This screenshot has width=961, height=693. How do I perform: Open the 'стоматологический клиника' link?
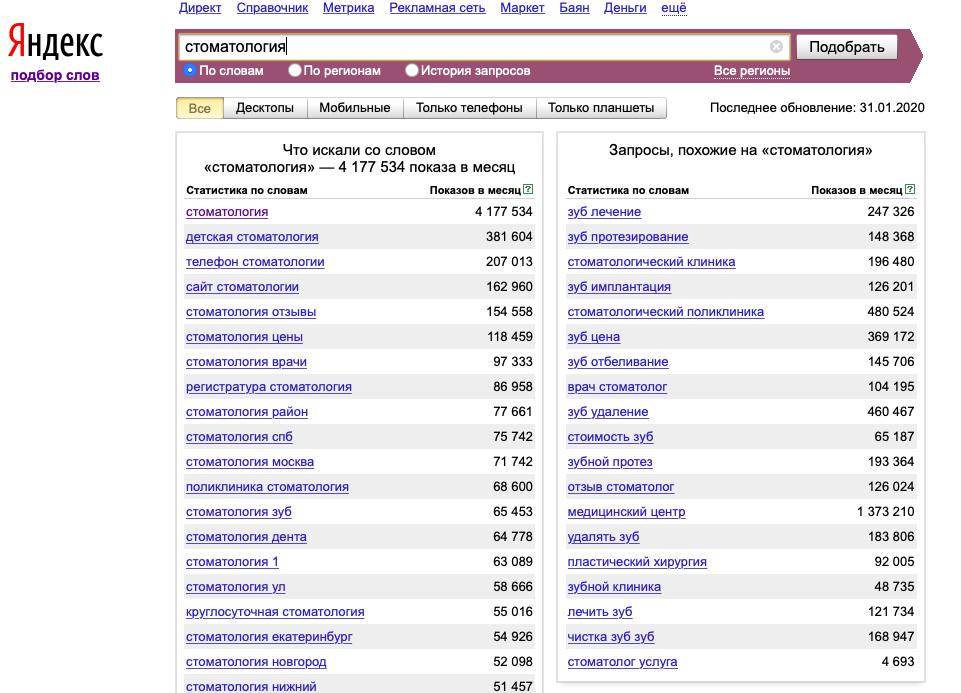[651, 262]
